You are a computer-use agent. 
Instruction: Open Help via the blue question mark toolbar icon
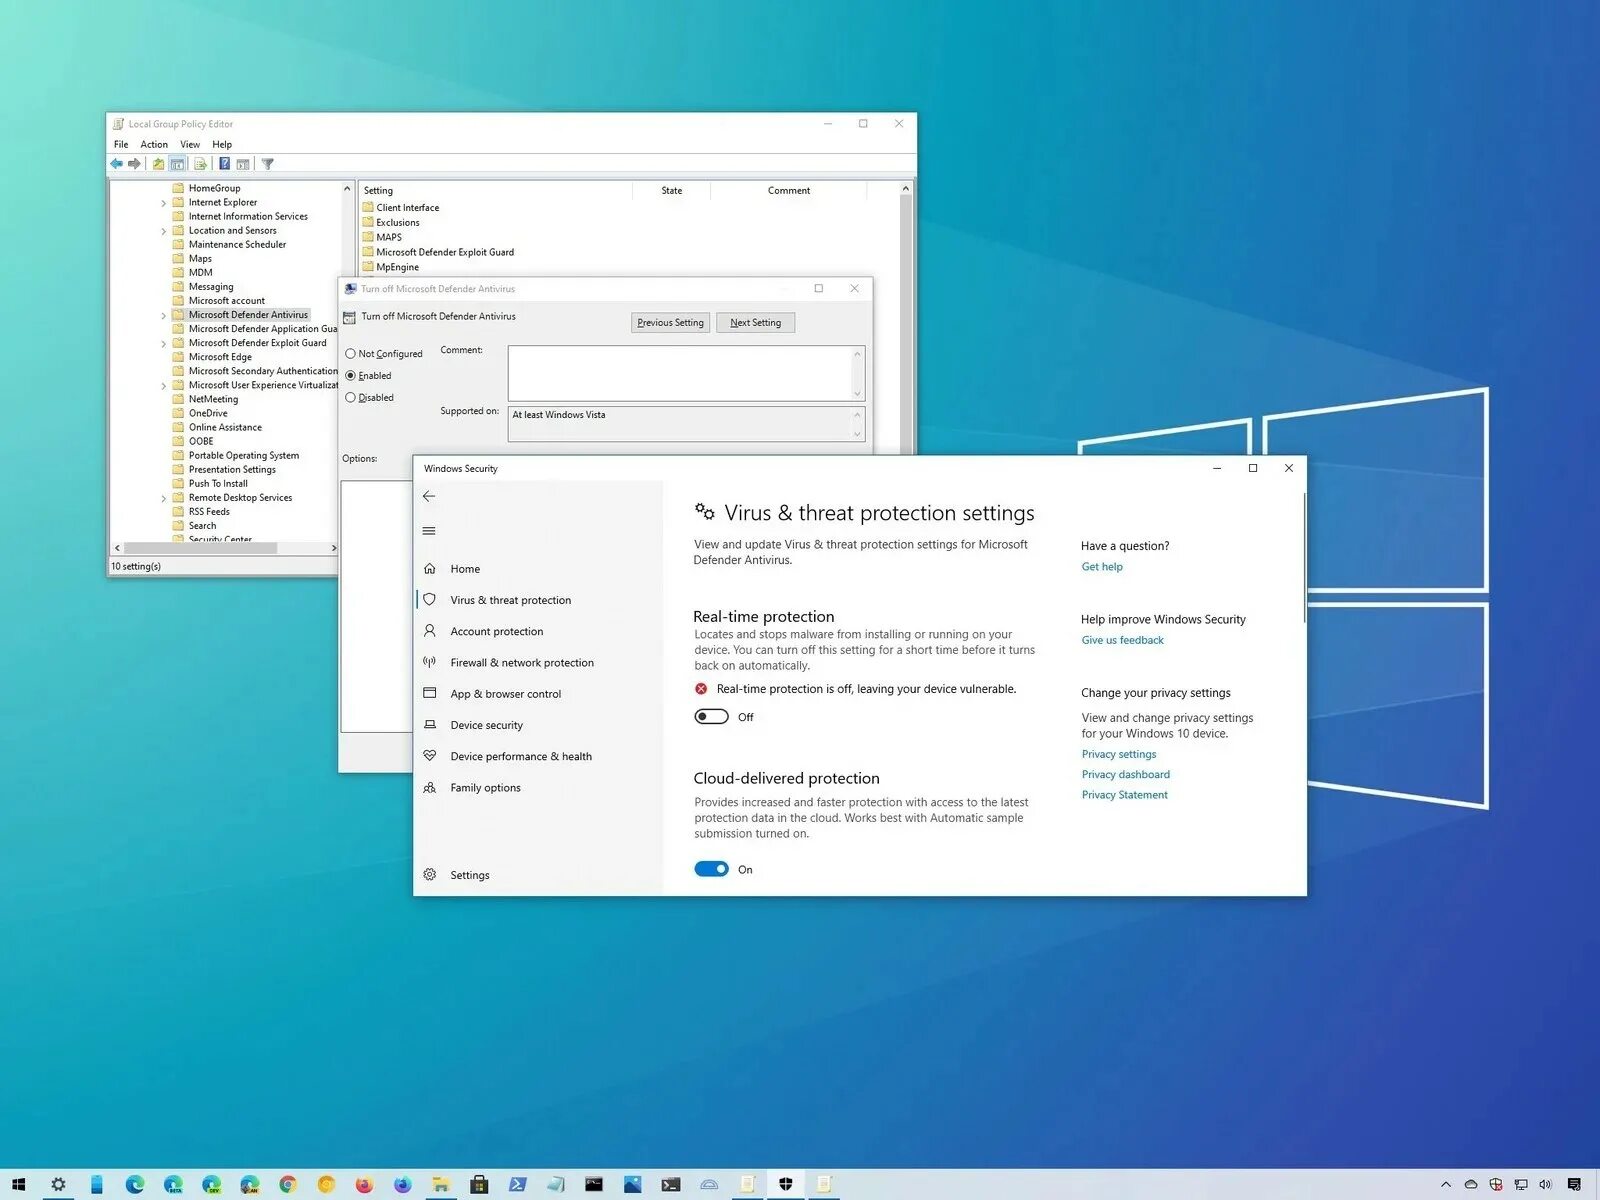[x=225, y=164]
